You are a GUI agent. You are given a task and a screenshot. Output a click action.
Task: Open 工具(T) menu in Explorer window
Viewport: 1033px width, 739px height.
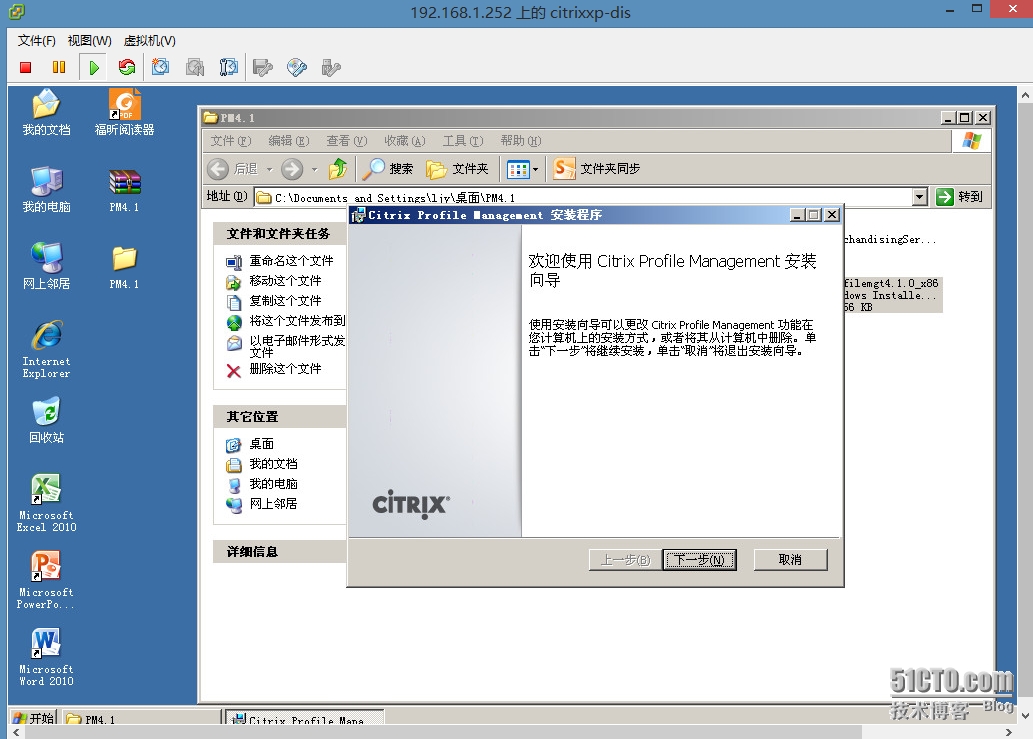(462, 141)
